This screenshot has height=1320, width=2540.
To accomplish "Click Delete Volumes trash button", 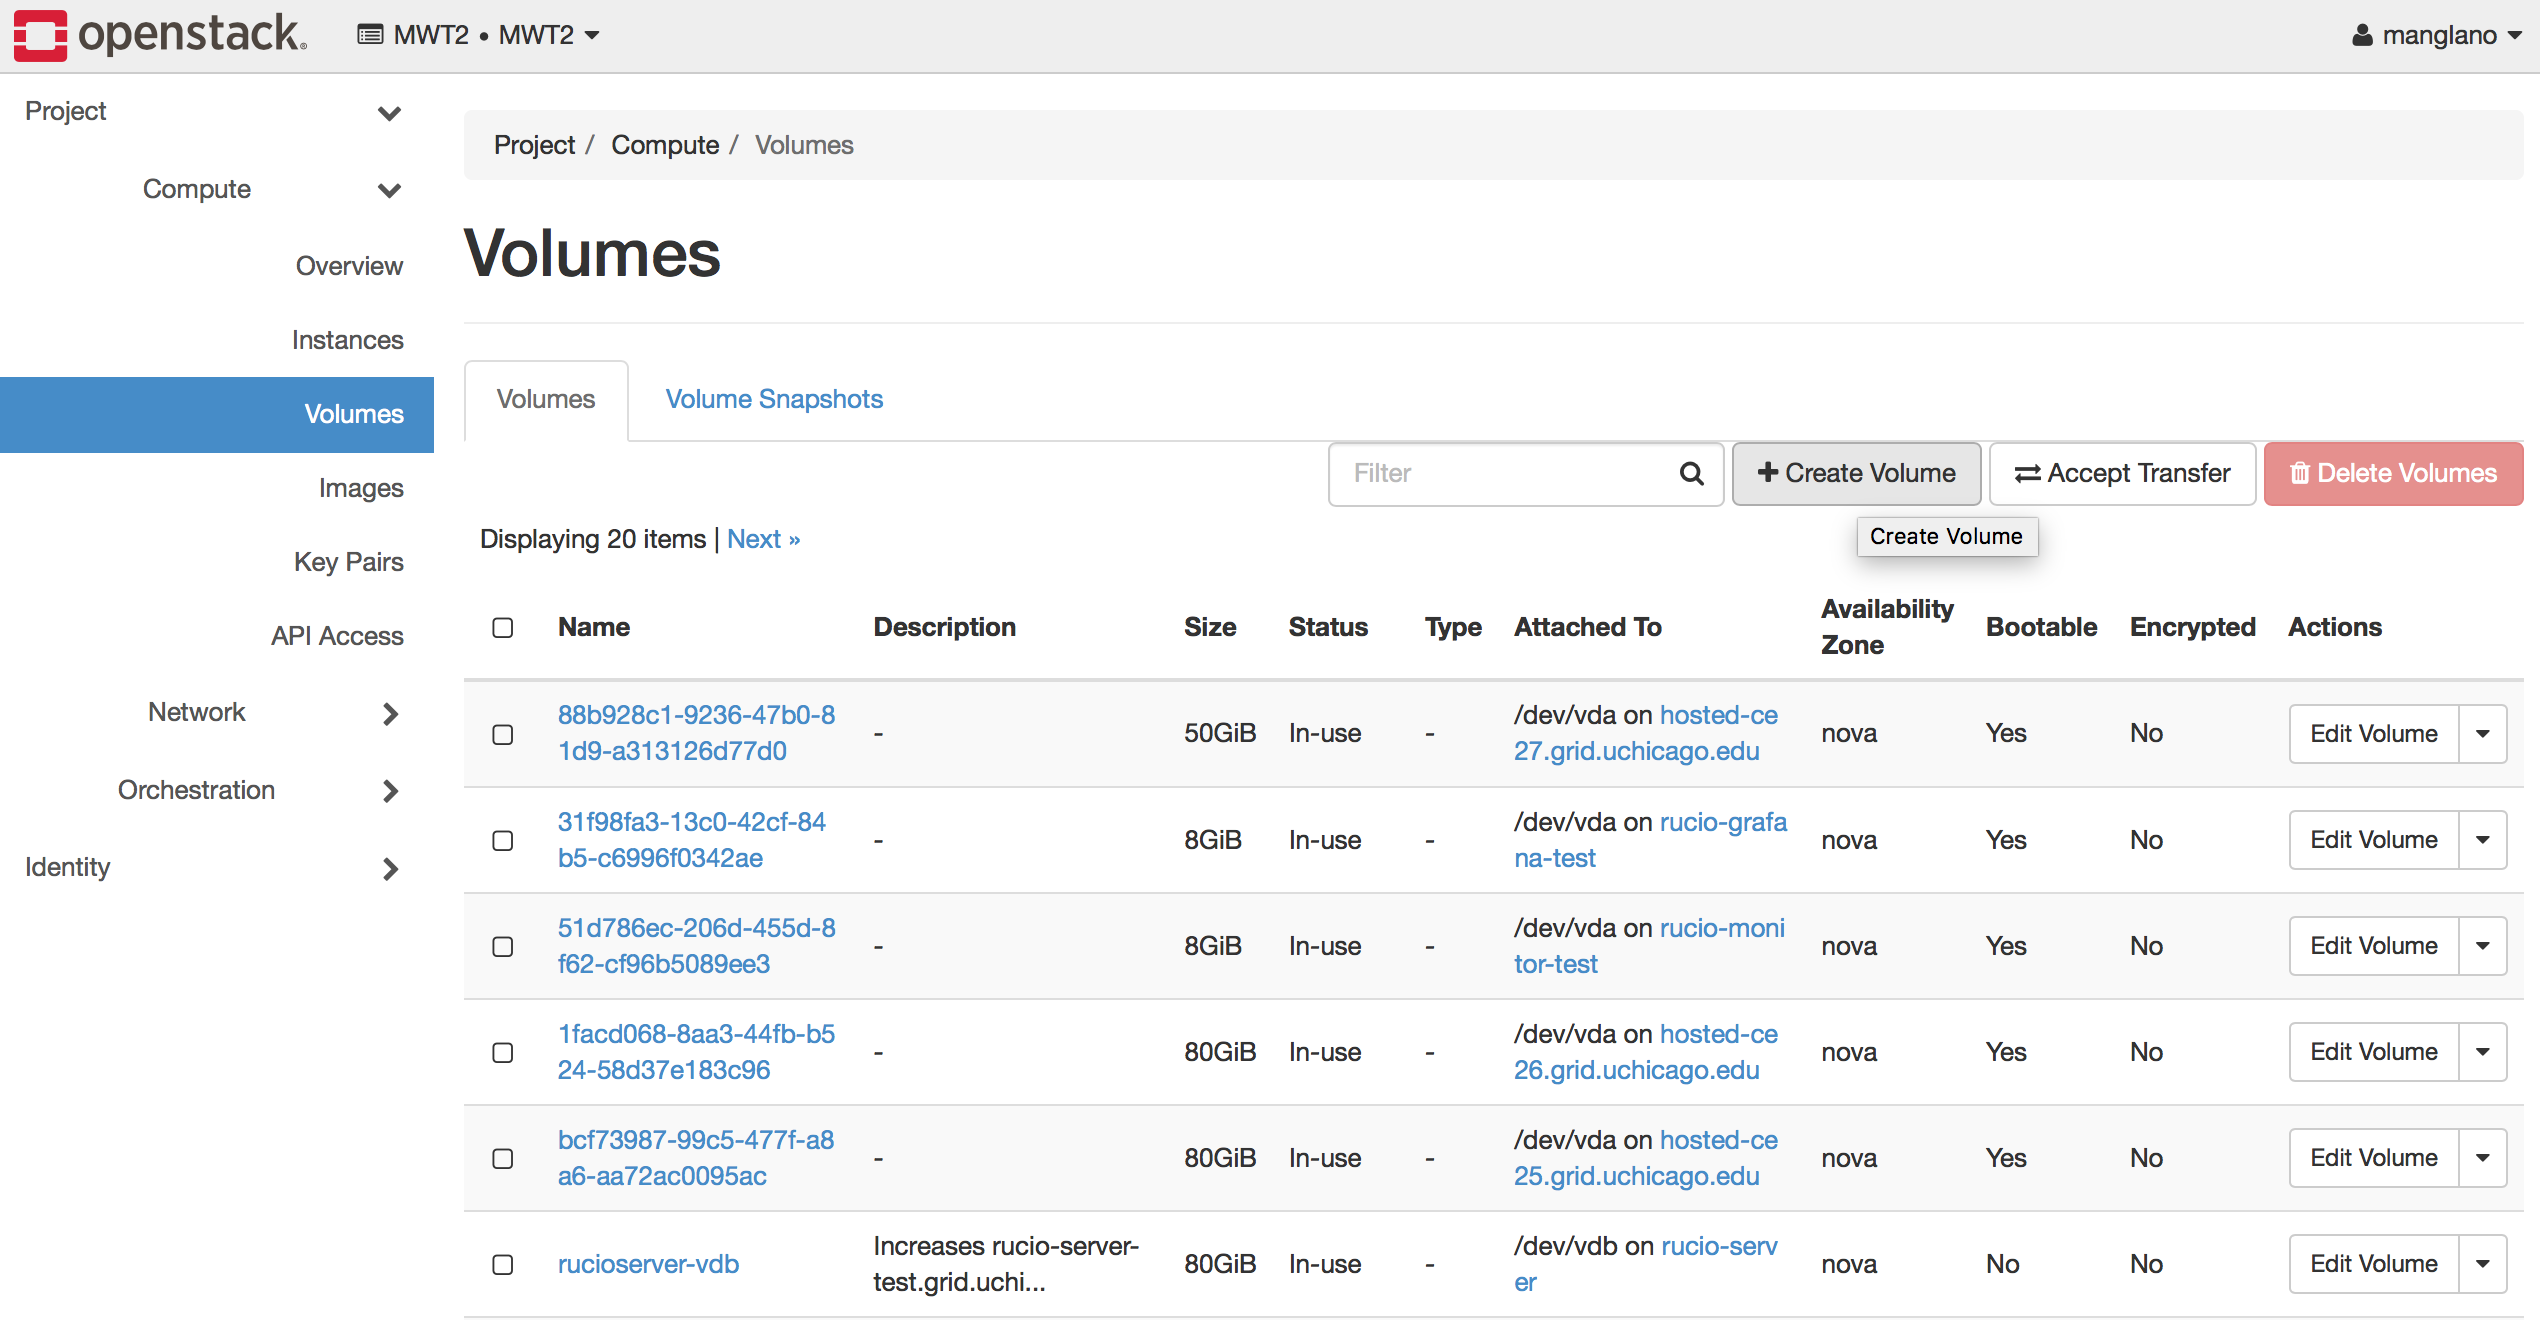I will coord(2393,474).
